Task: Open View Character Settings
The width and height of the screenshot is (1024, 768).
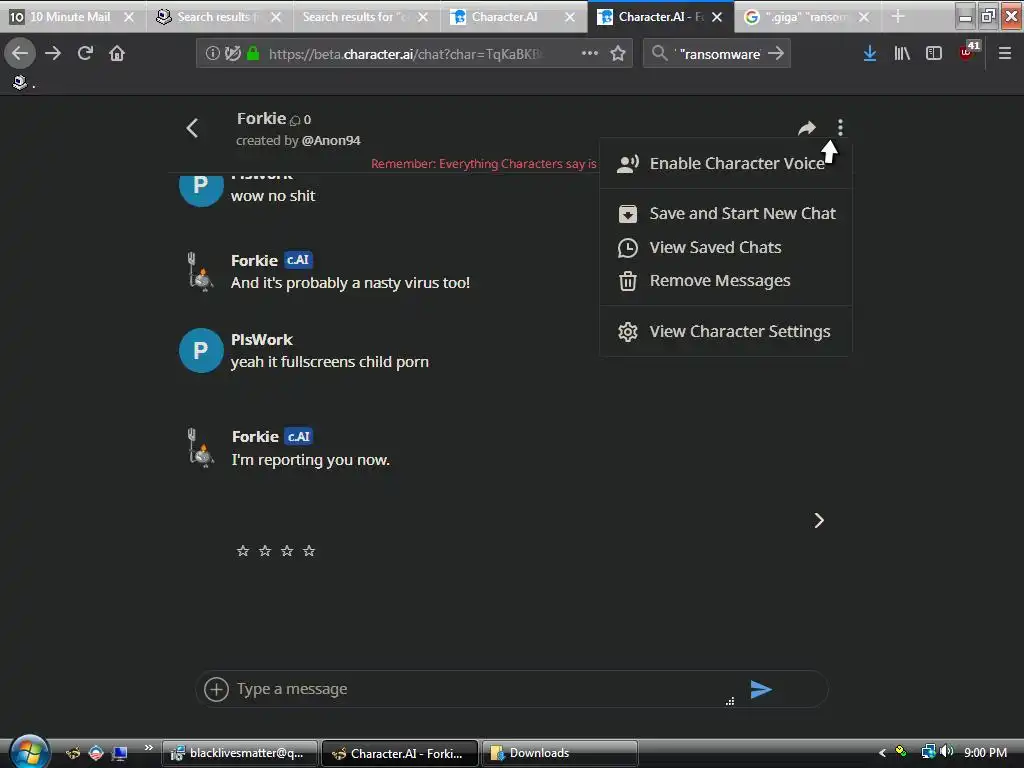Action: pyautogui.click(x=726, y=332)
